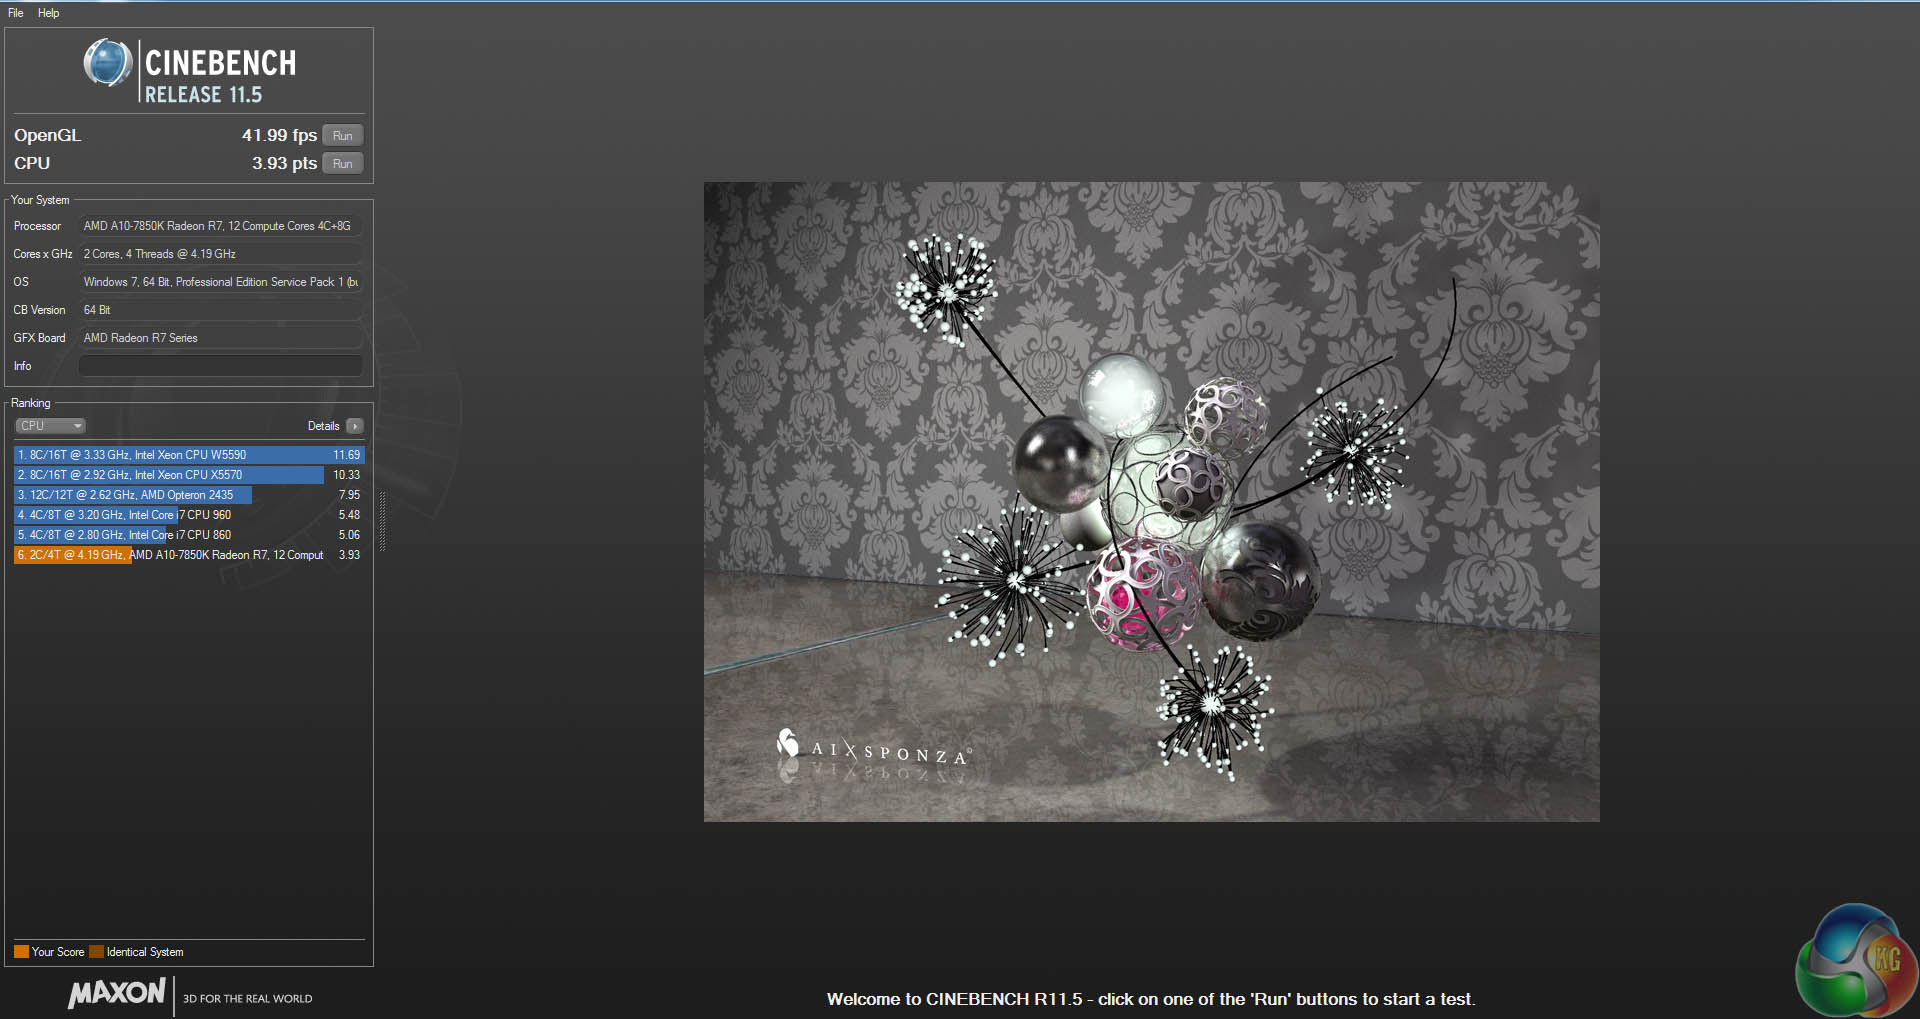Select the AMD A10-7850K ranking entry

[x=188, y=555]
